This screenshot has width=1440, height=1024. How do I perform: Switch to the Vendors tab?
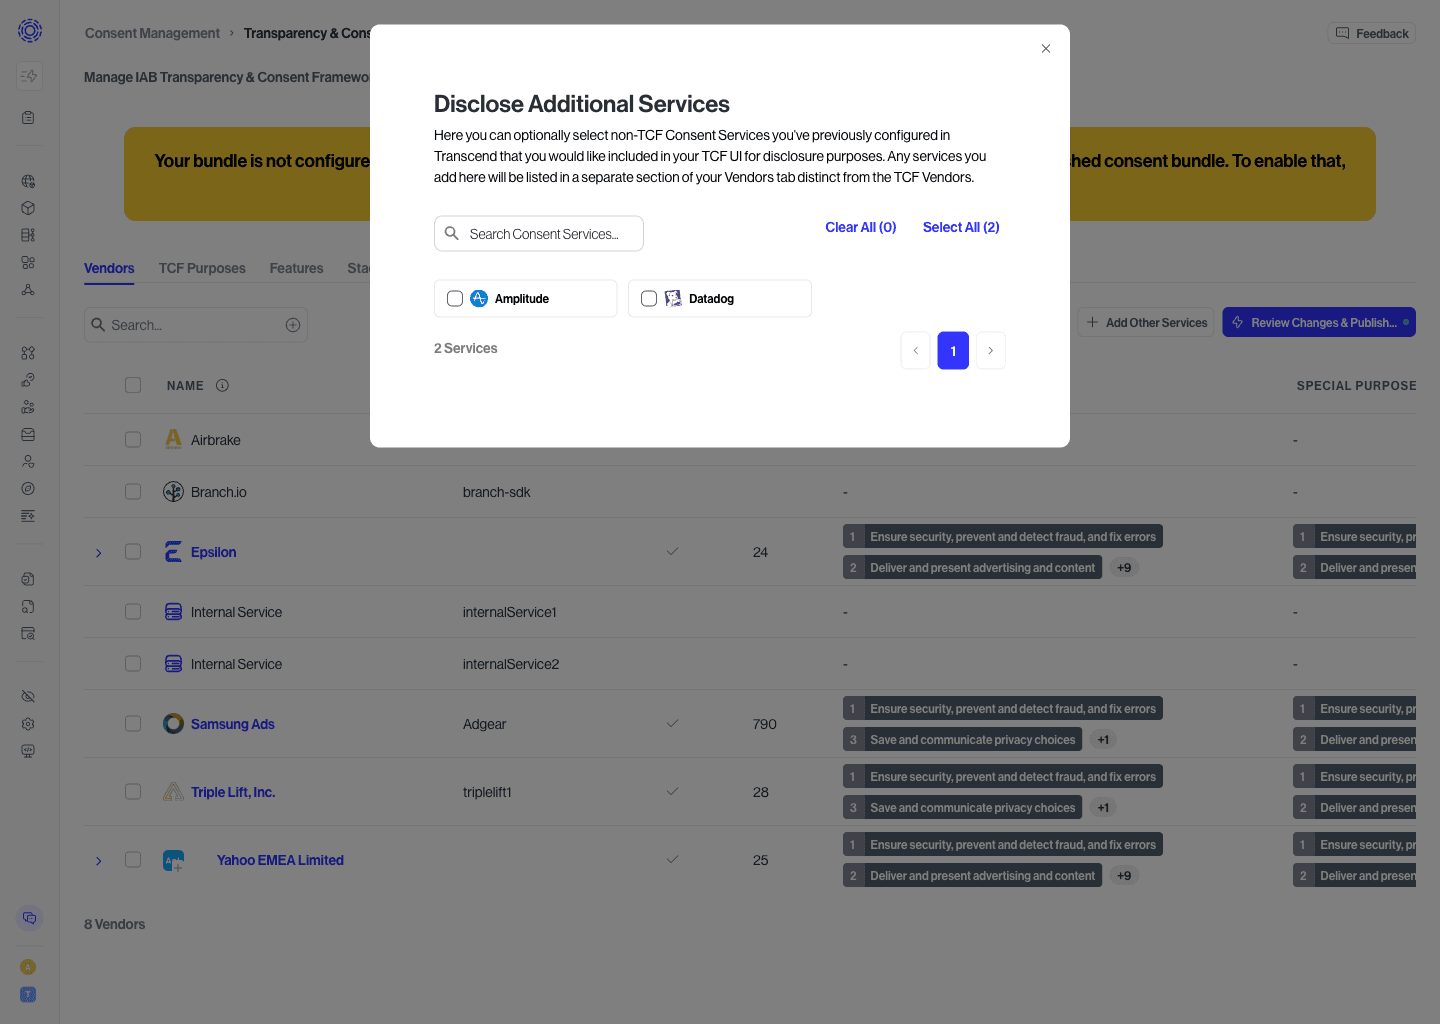(109, 268)
